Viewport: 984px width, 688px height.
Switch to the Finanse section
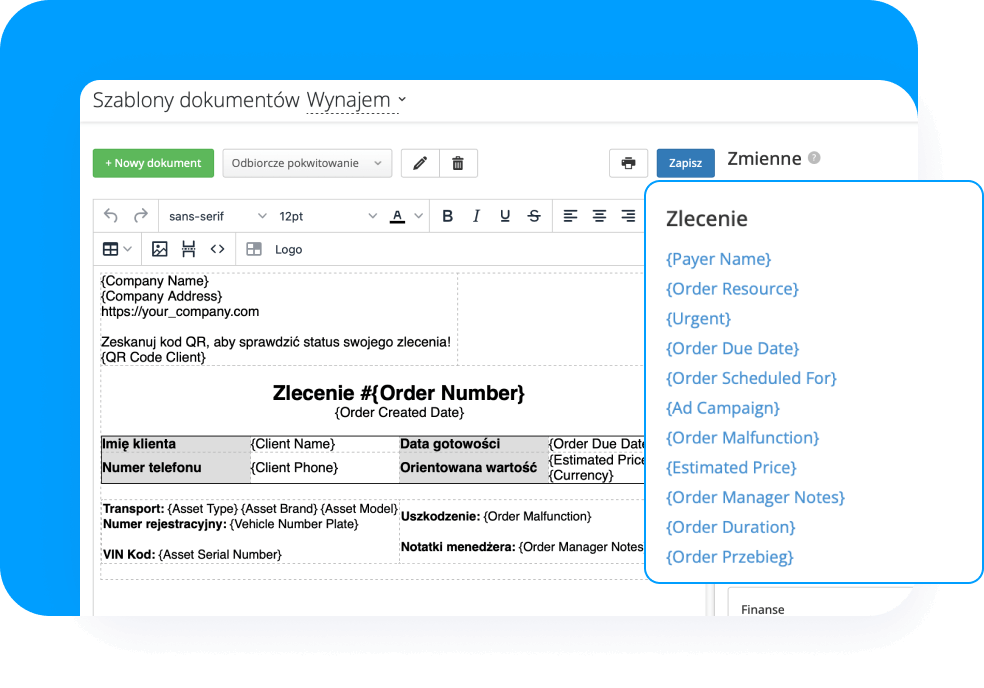click(x=762, y=608)
